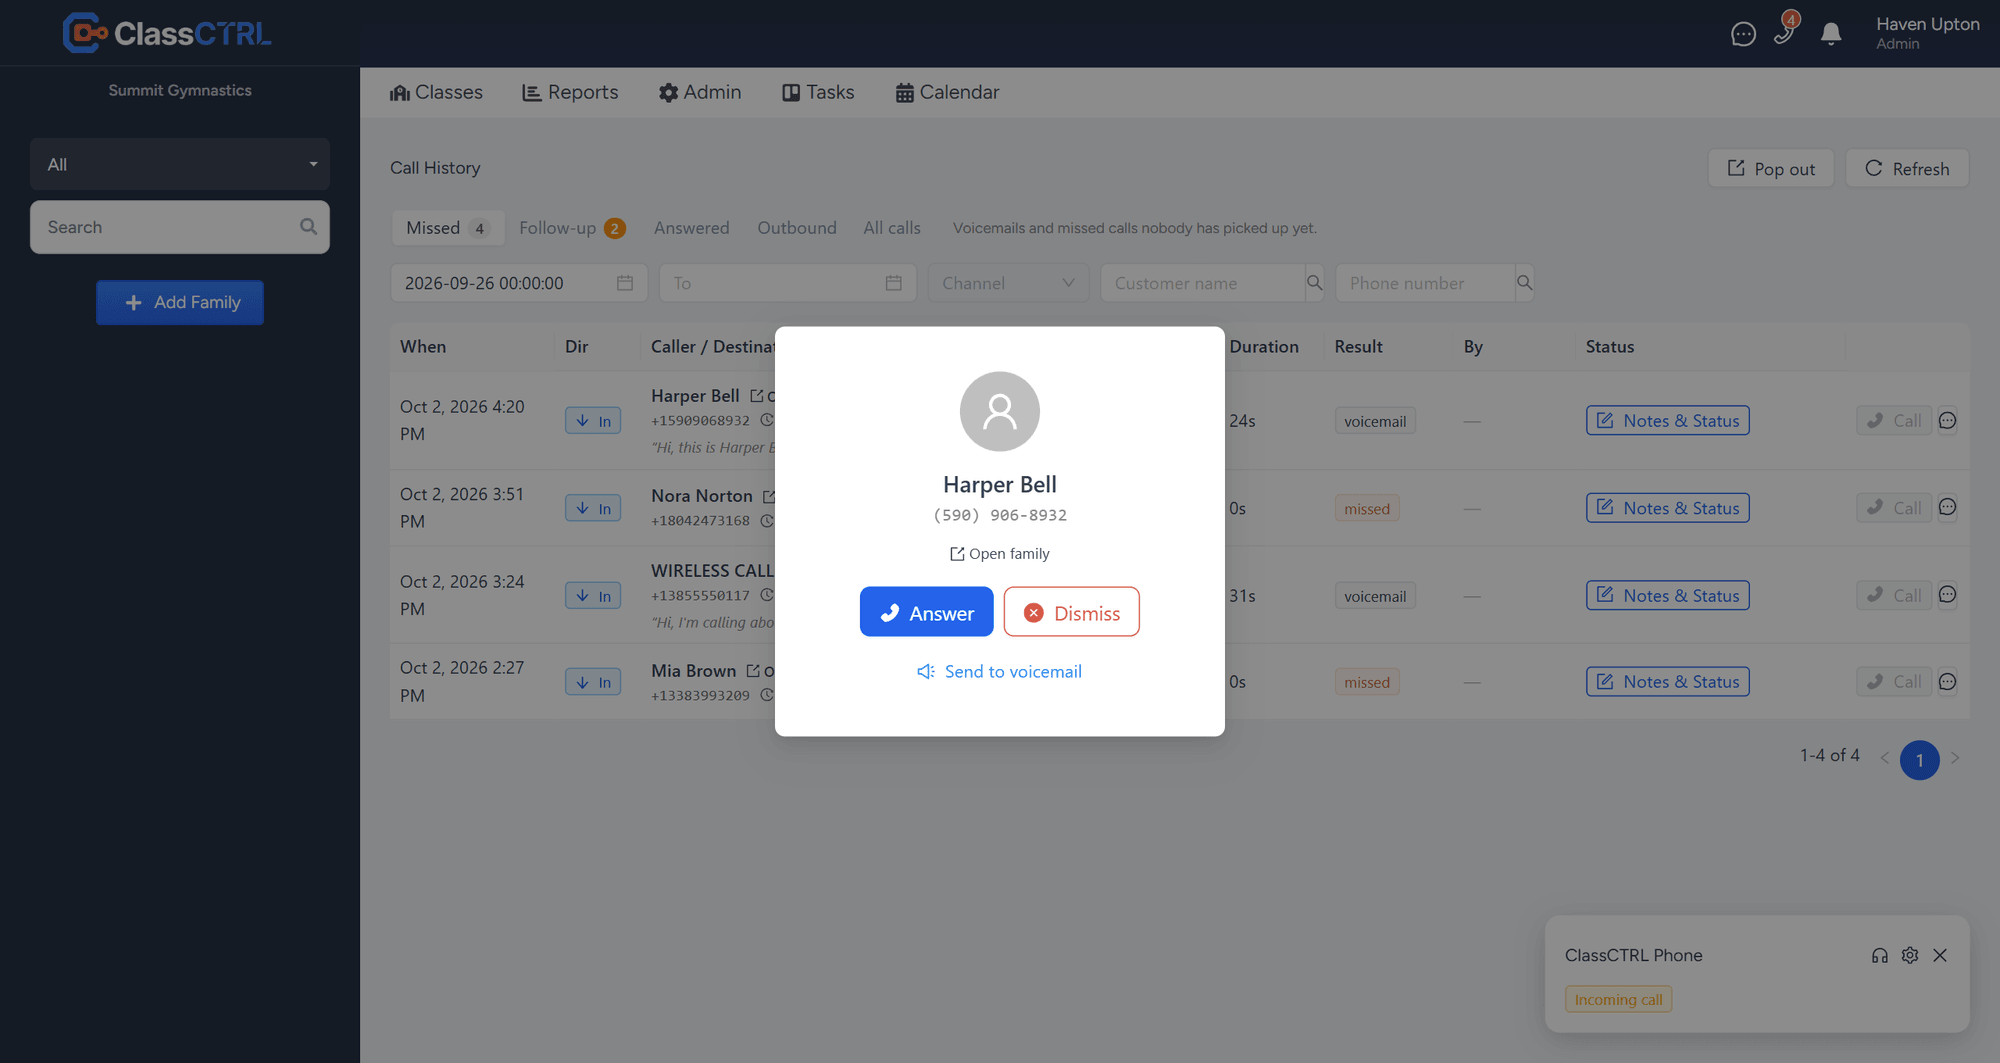The width and height of the screenshot is (2000, 1063).
Task: Close the ClassCTRL Phone panel
Action: pos(1940,955)
